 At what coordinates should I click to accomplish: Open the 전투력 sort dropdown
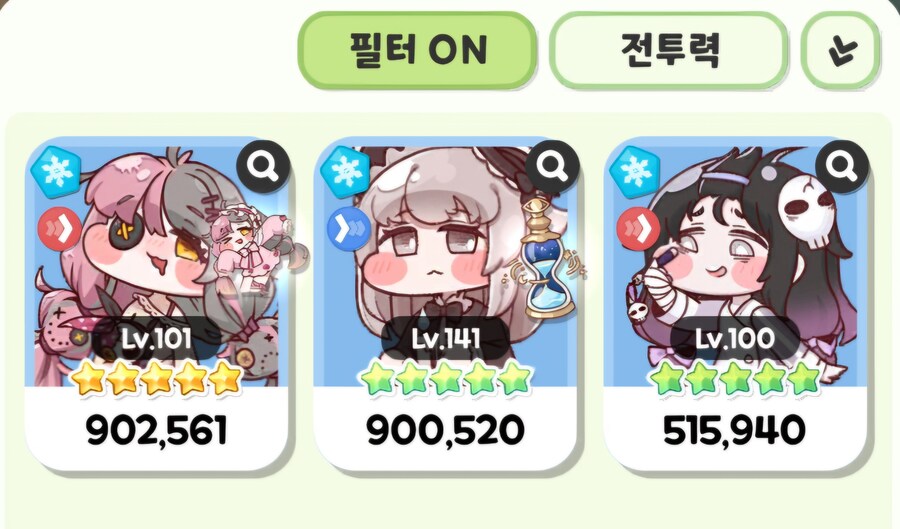point(669,49)
